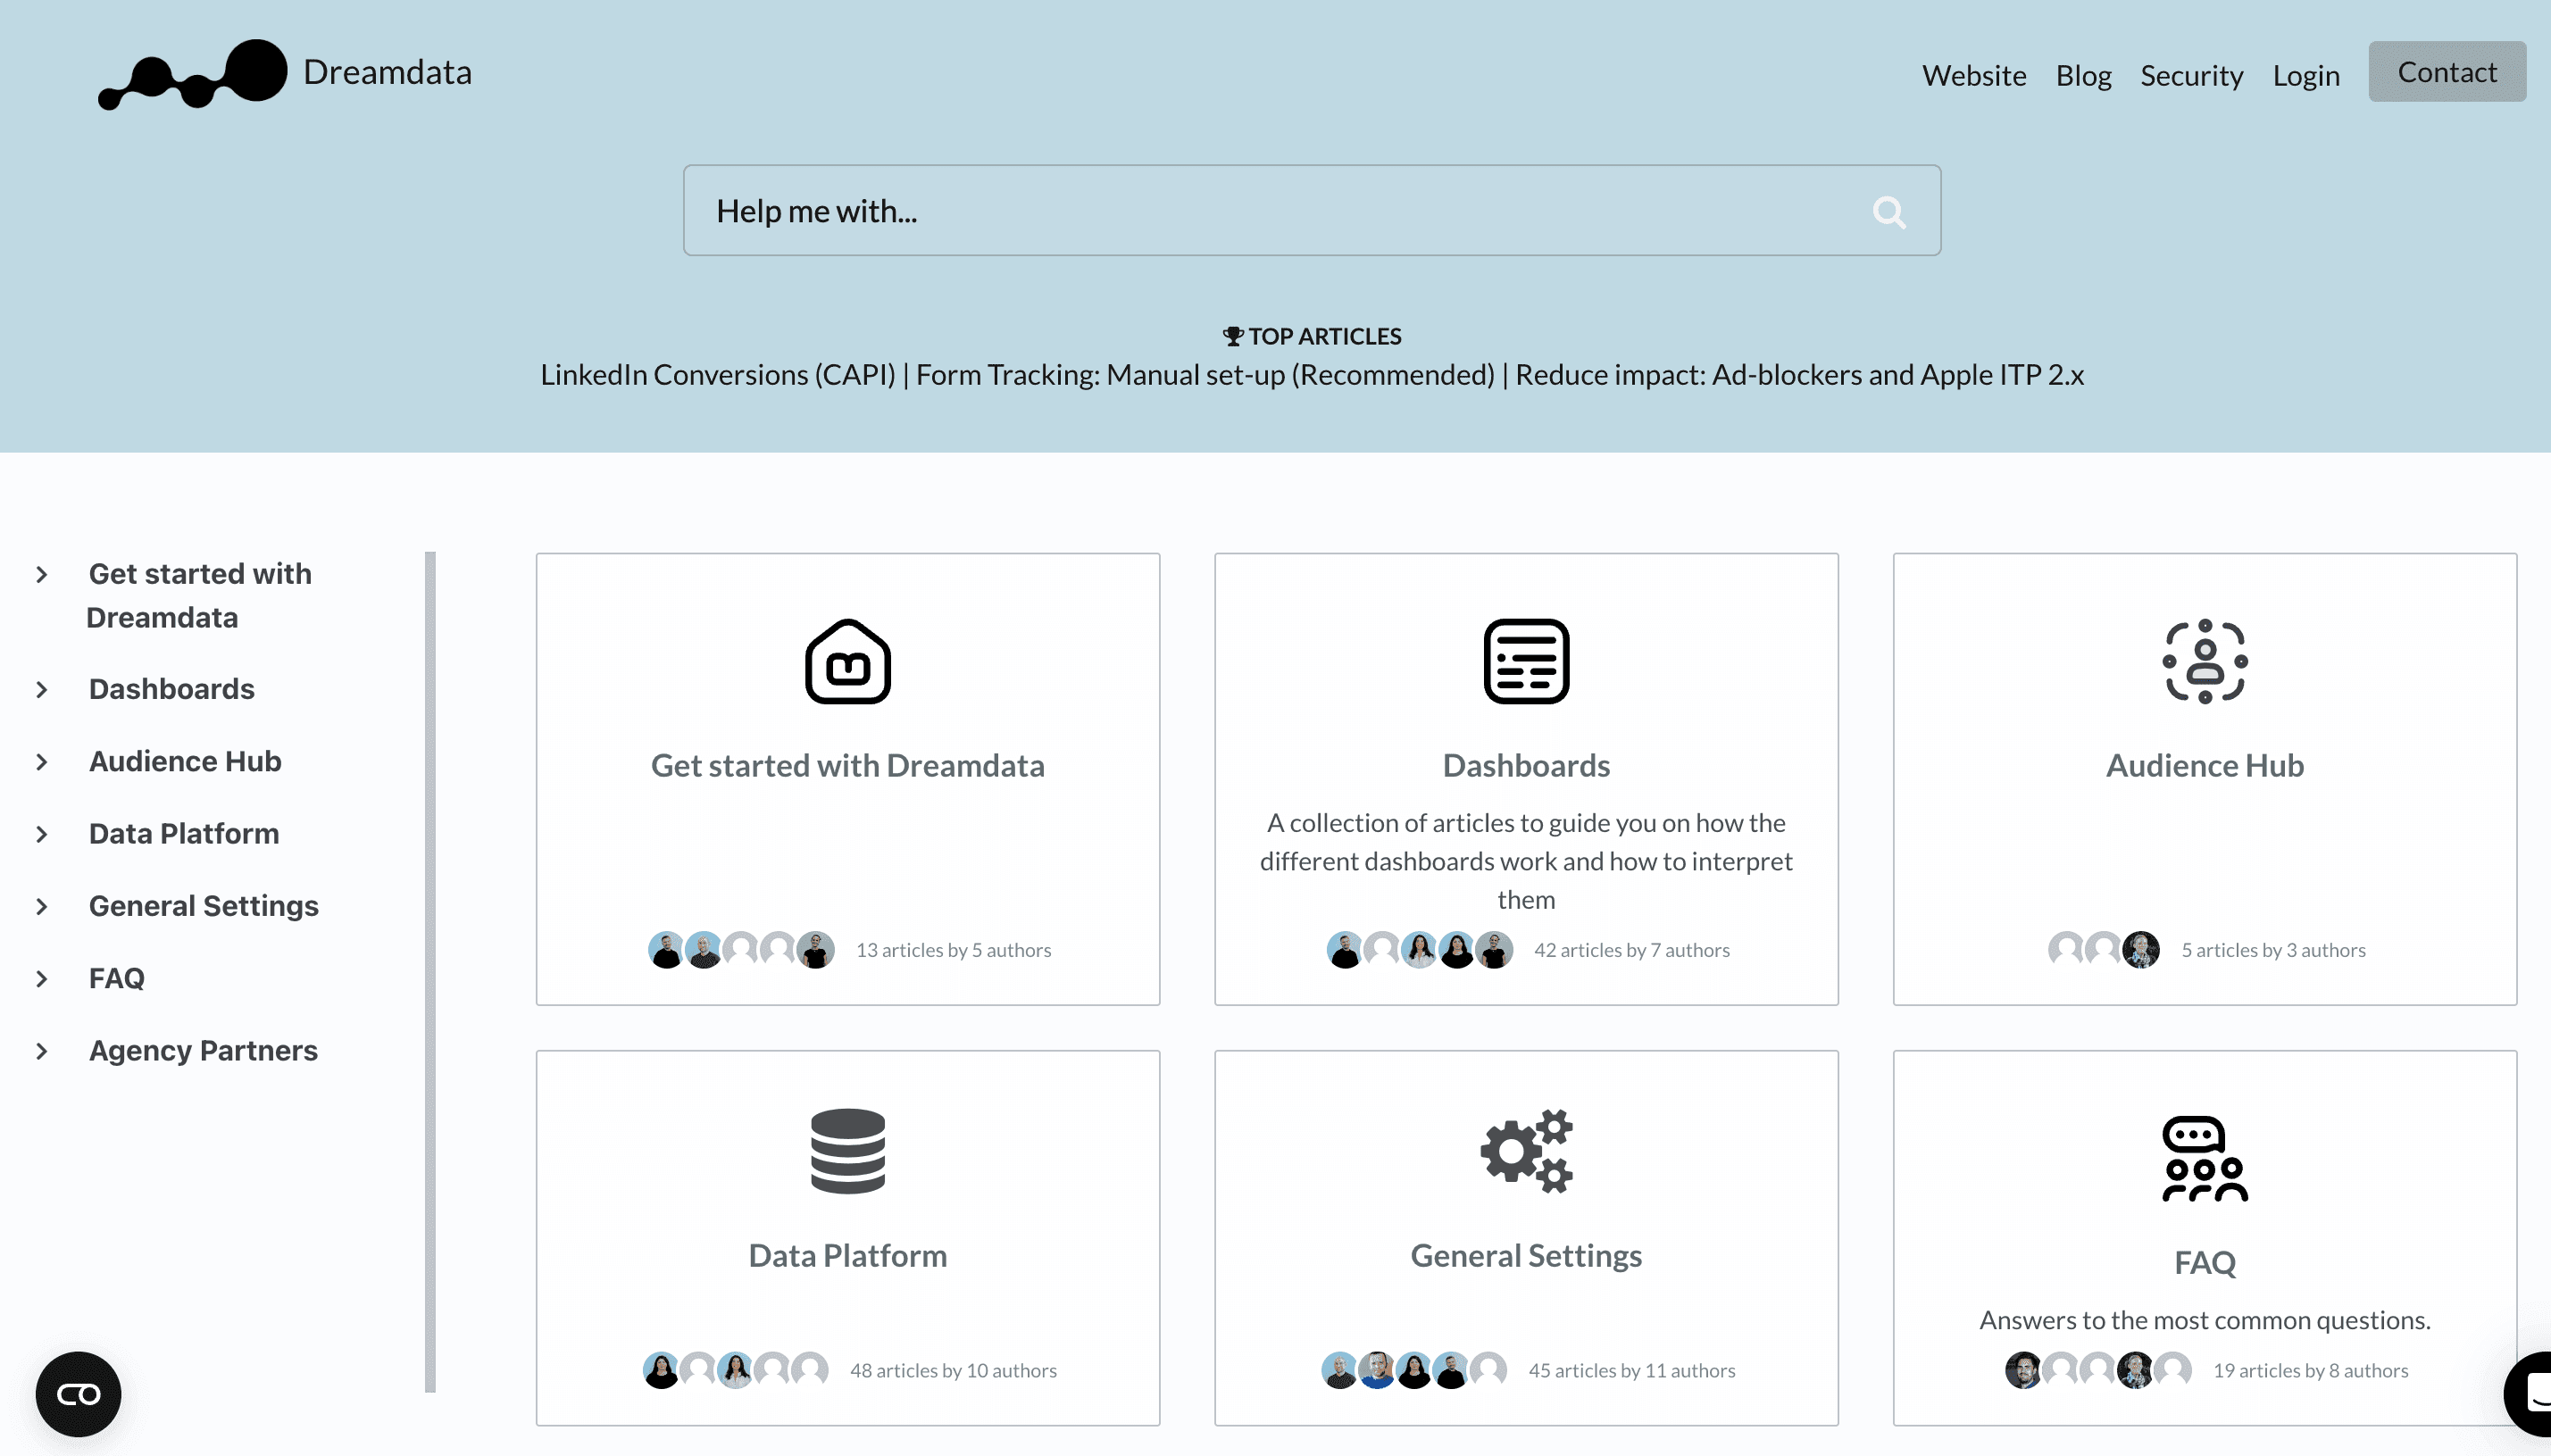Open General Settings in the sidebar

203,906
